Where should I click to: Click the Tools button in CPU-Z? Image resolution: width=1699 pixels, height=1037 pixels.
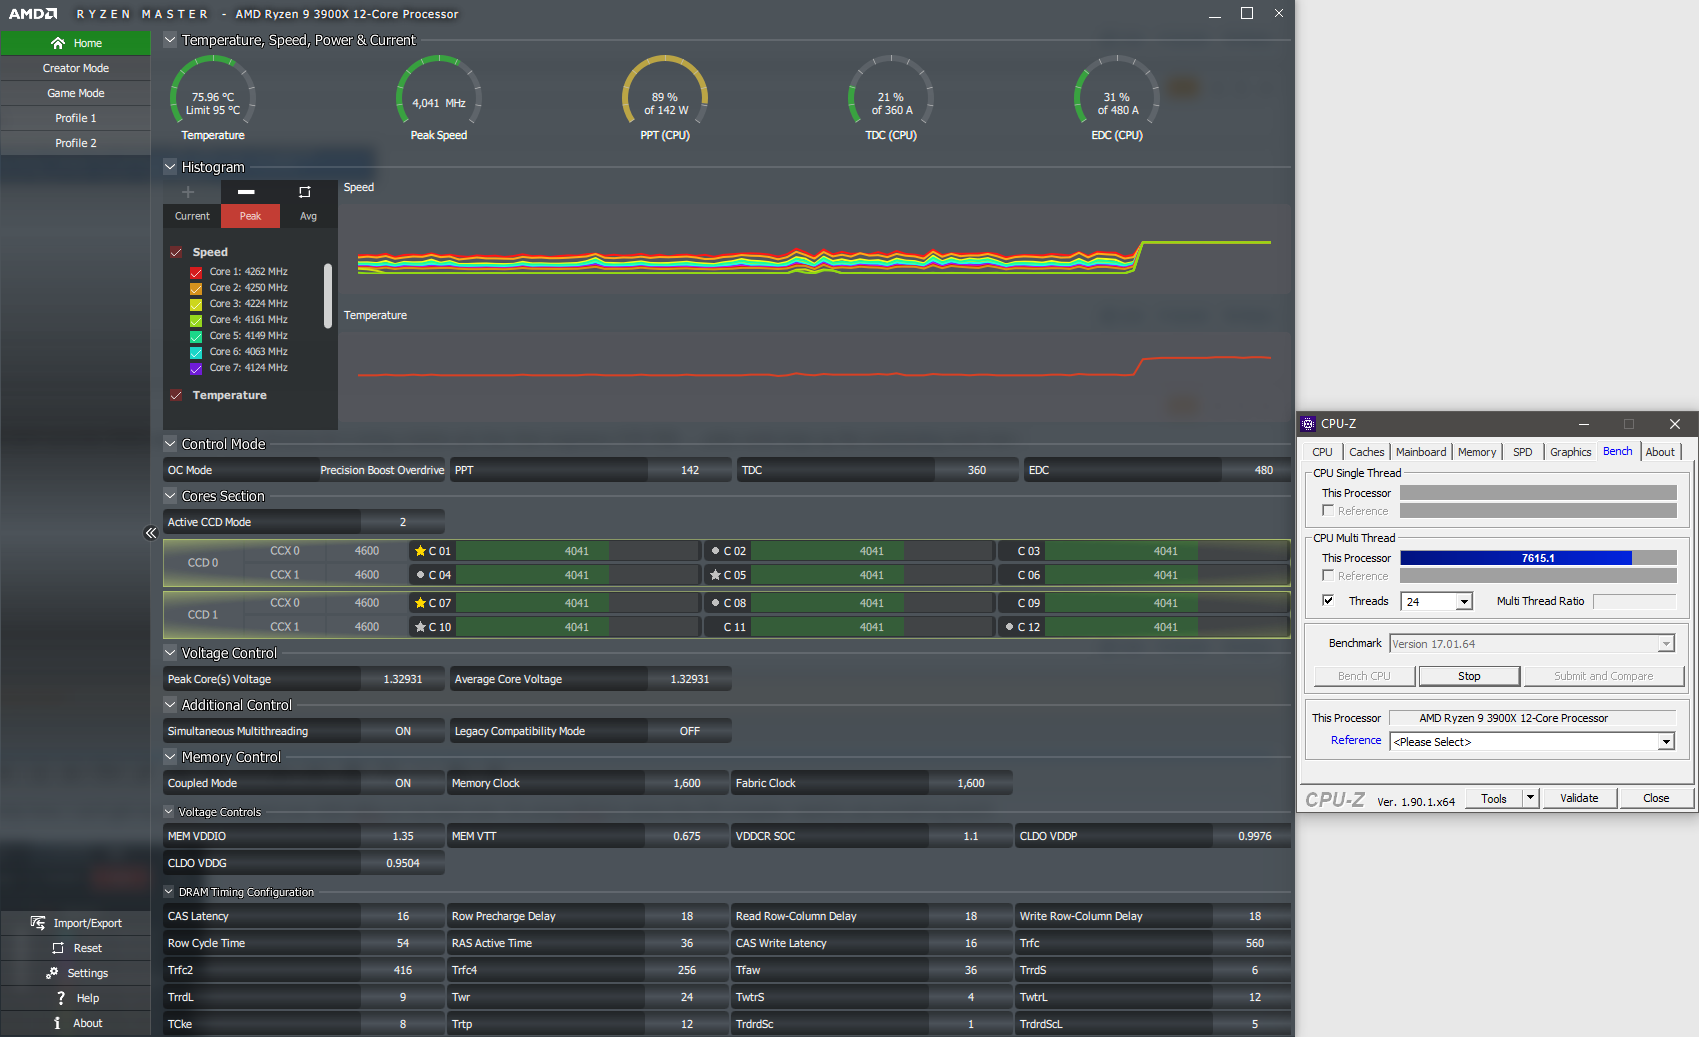point(1494,798)
